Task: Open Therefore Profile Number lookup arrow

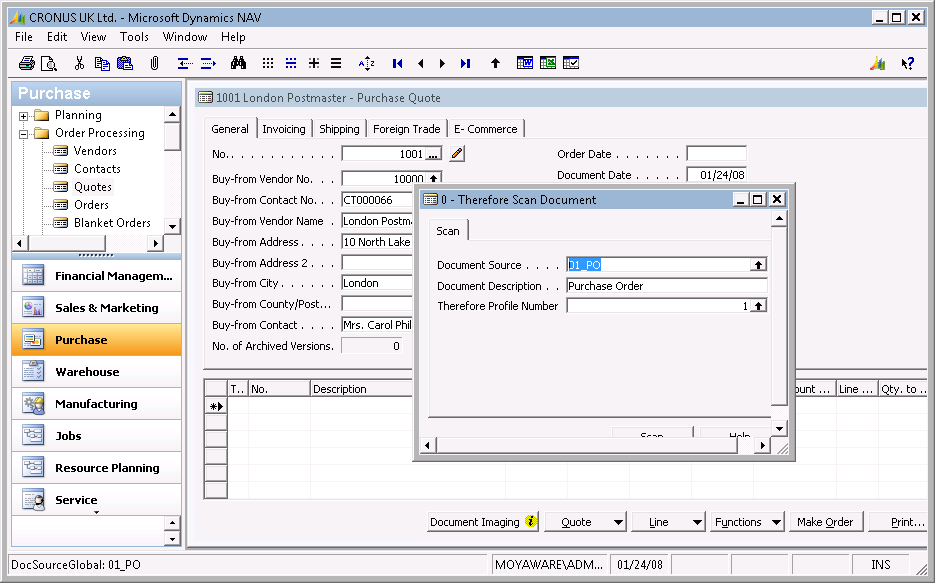Action: point(758,306)
